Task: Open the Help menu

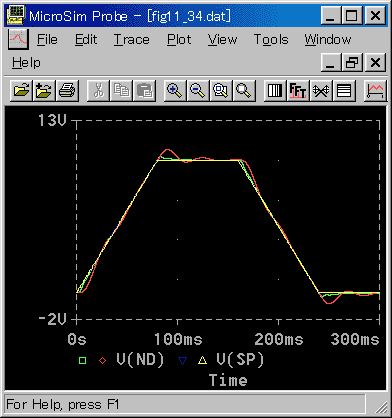Action: point(26,63)
